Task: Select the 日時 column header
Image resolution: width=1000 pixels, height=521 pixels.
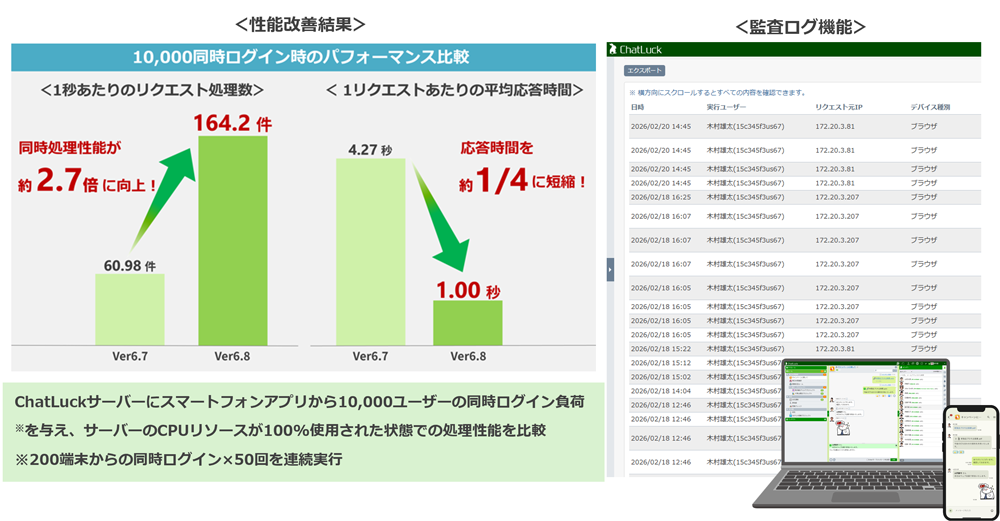Action: [637, 107]
